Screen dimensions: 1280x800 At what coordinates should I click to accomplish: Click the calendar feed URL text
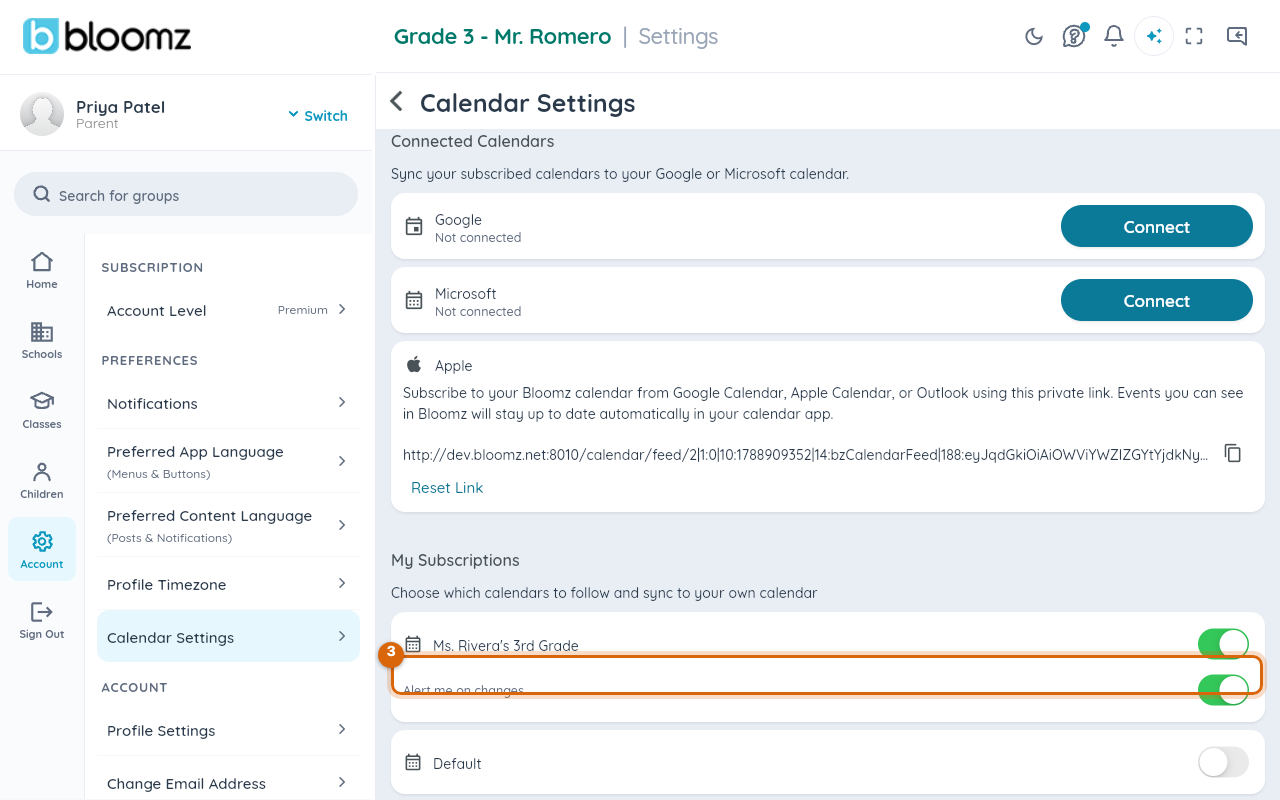coord(805,454)
